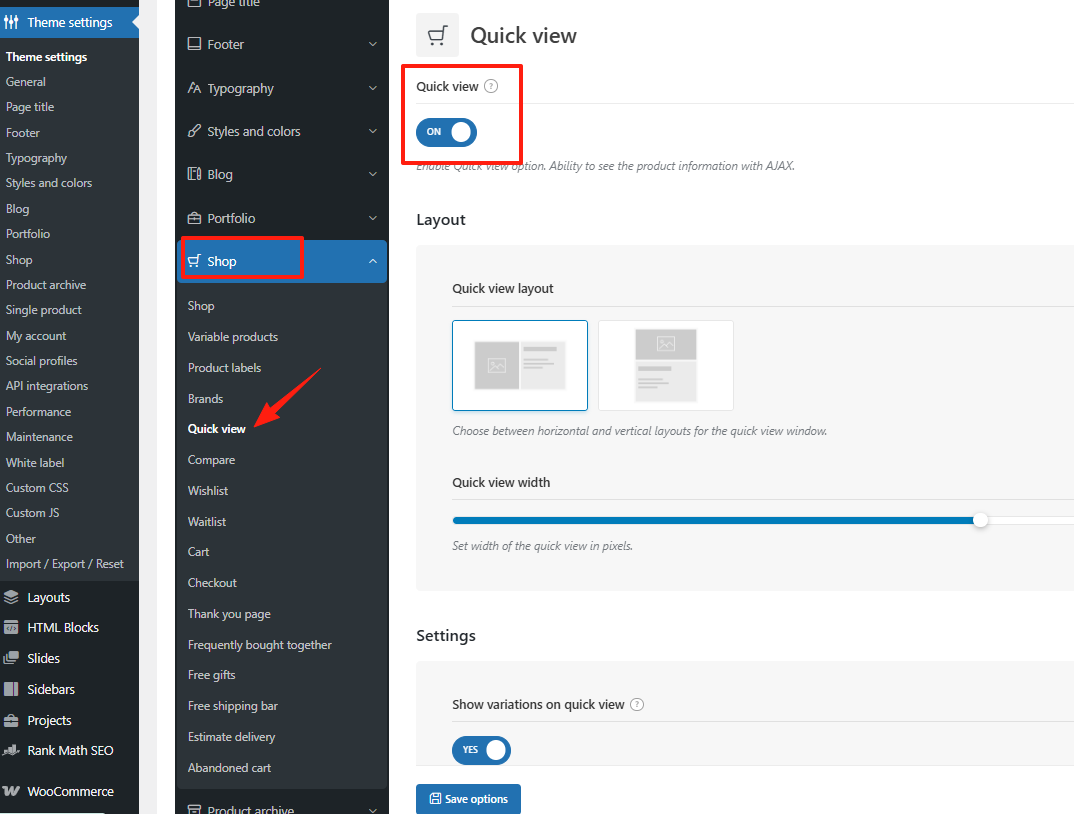Open help tooltip for Show variations
This screenshot has width=1074, height=814.
point(637,704)
